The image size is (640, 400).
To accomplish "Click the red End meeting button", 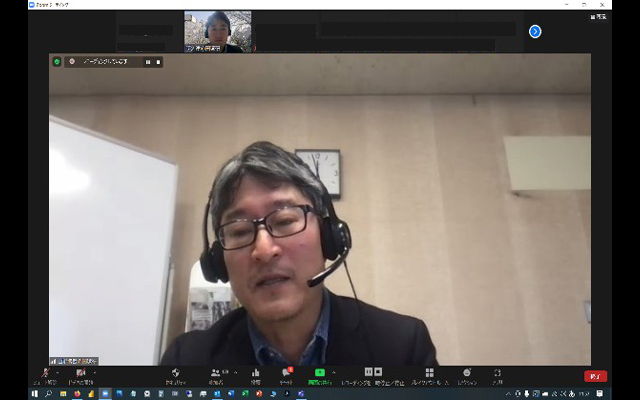I will [x=595, y=376].
